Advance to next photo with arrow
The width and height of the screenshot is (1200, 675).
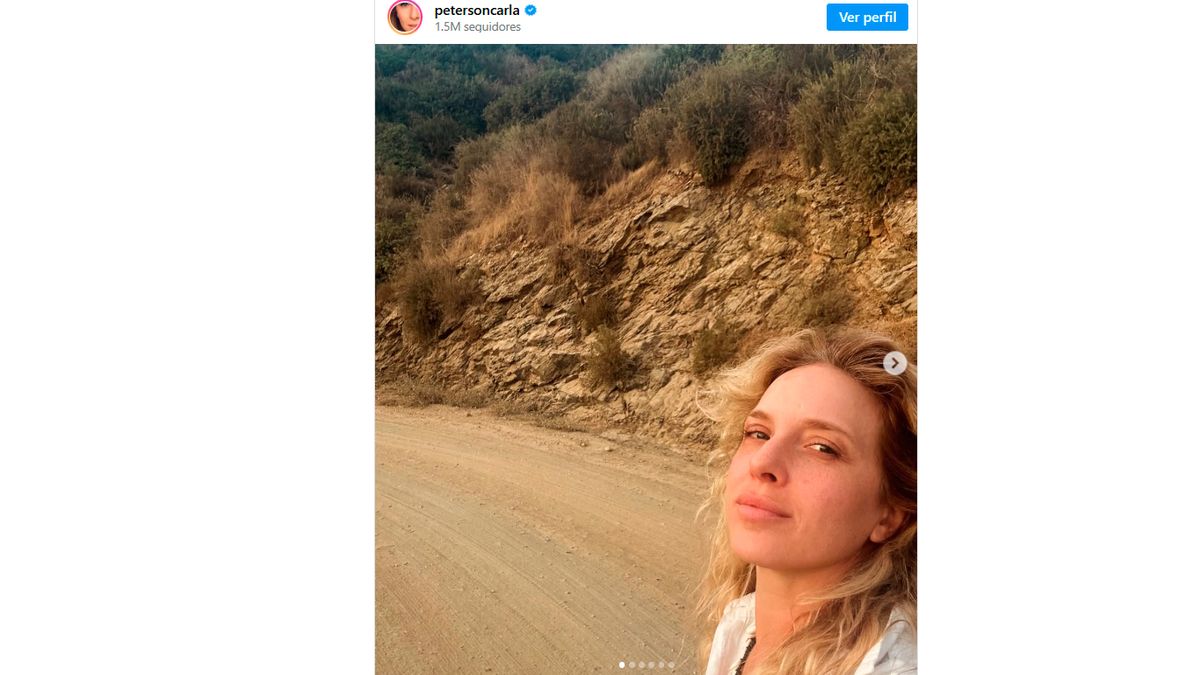tap(895, 363)
